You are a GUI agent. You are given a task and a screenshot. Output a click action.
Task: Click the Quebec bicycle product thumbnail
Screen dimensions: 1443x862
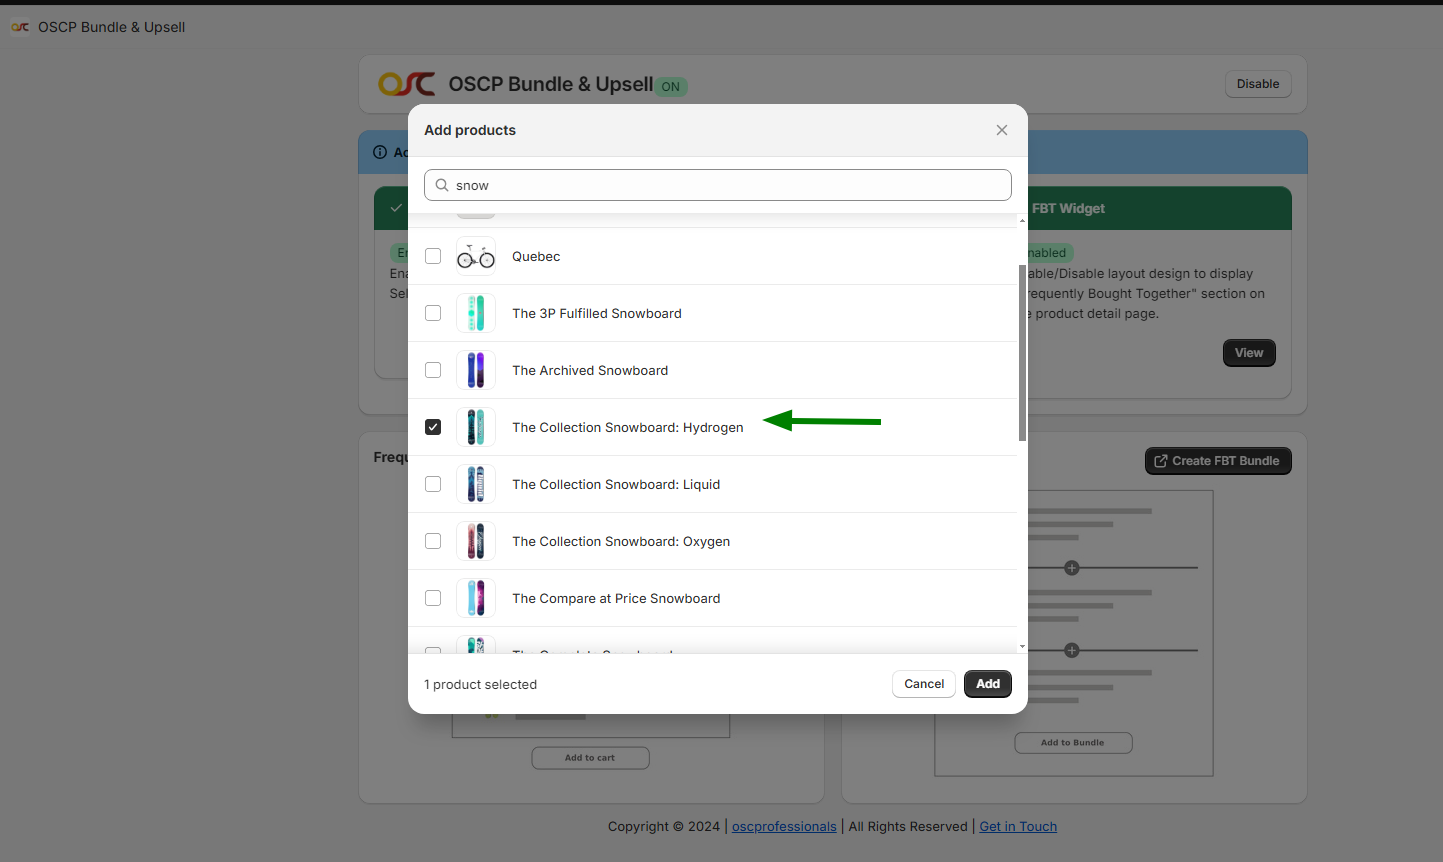click(x=476, y=257)
